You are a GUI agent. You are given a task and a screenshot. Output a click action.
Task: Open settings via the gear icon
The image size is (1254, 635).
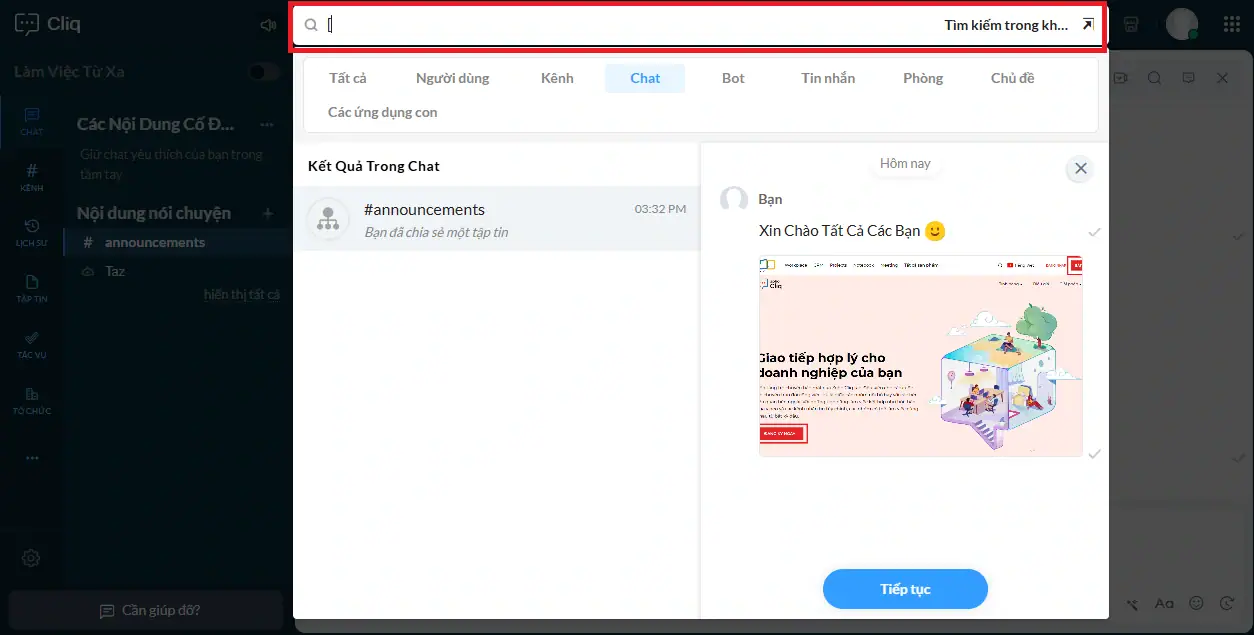coord(31,558)
